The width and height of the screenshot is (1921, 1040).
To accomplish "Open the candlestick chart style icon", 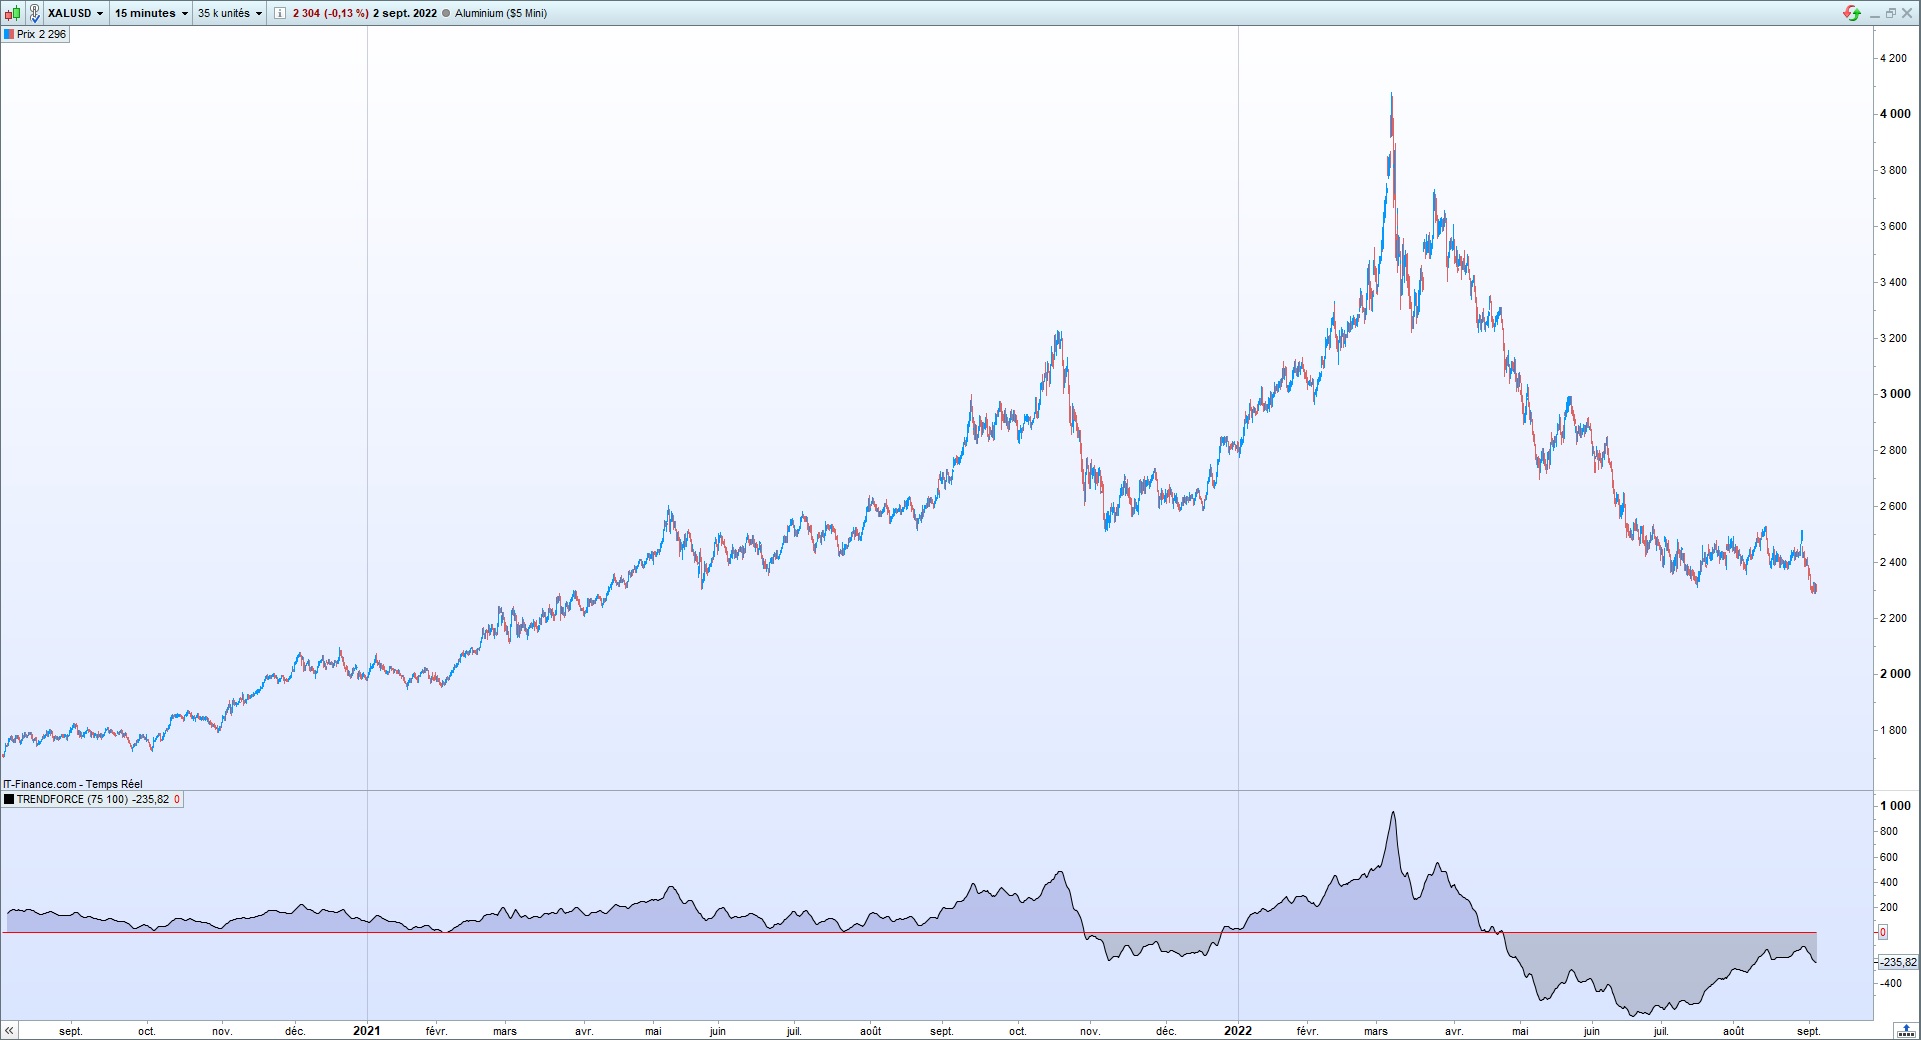I will tap(12, 13).
